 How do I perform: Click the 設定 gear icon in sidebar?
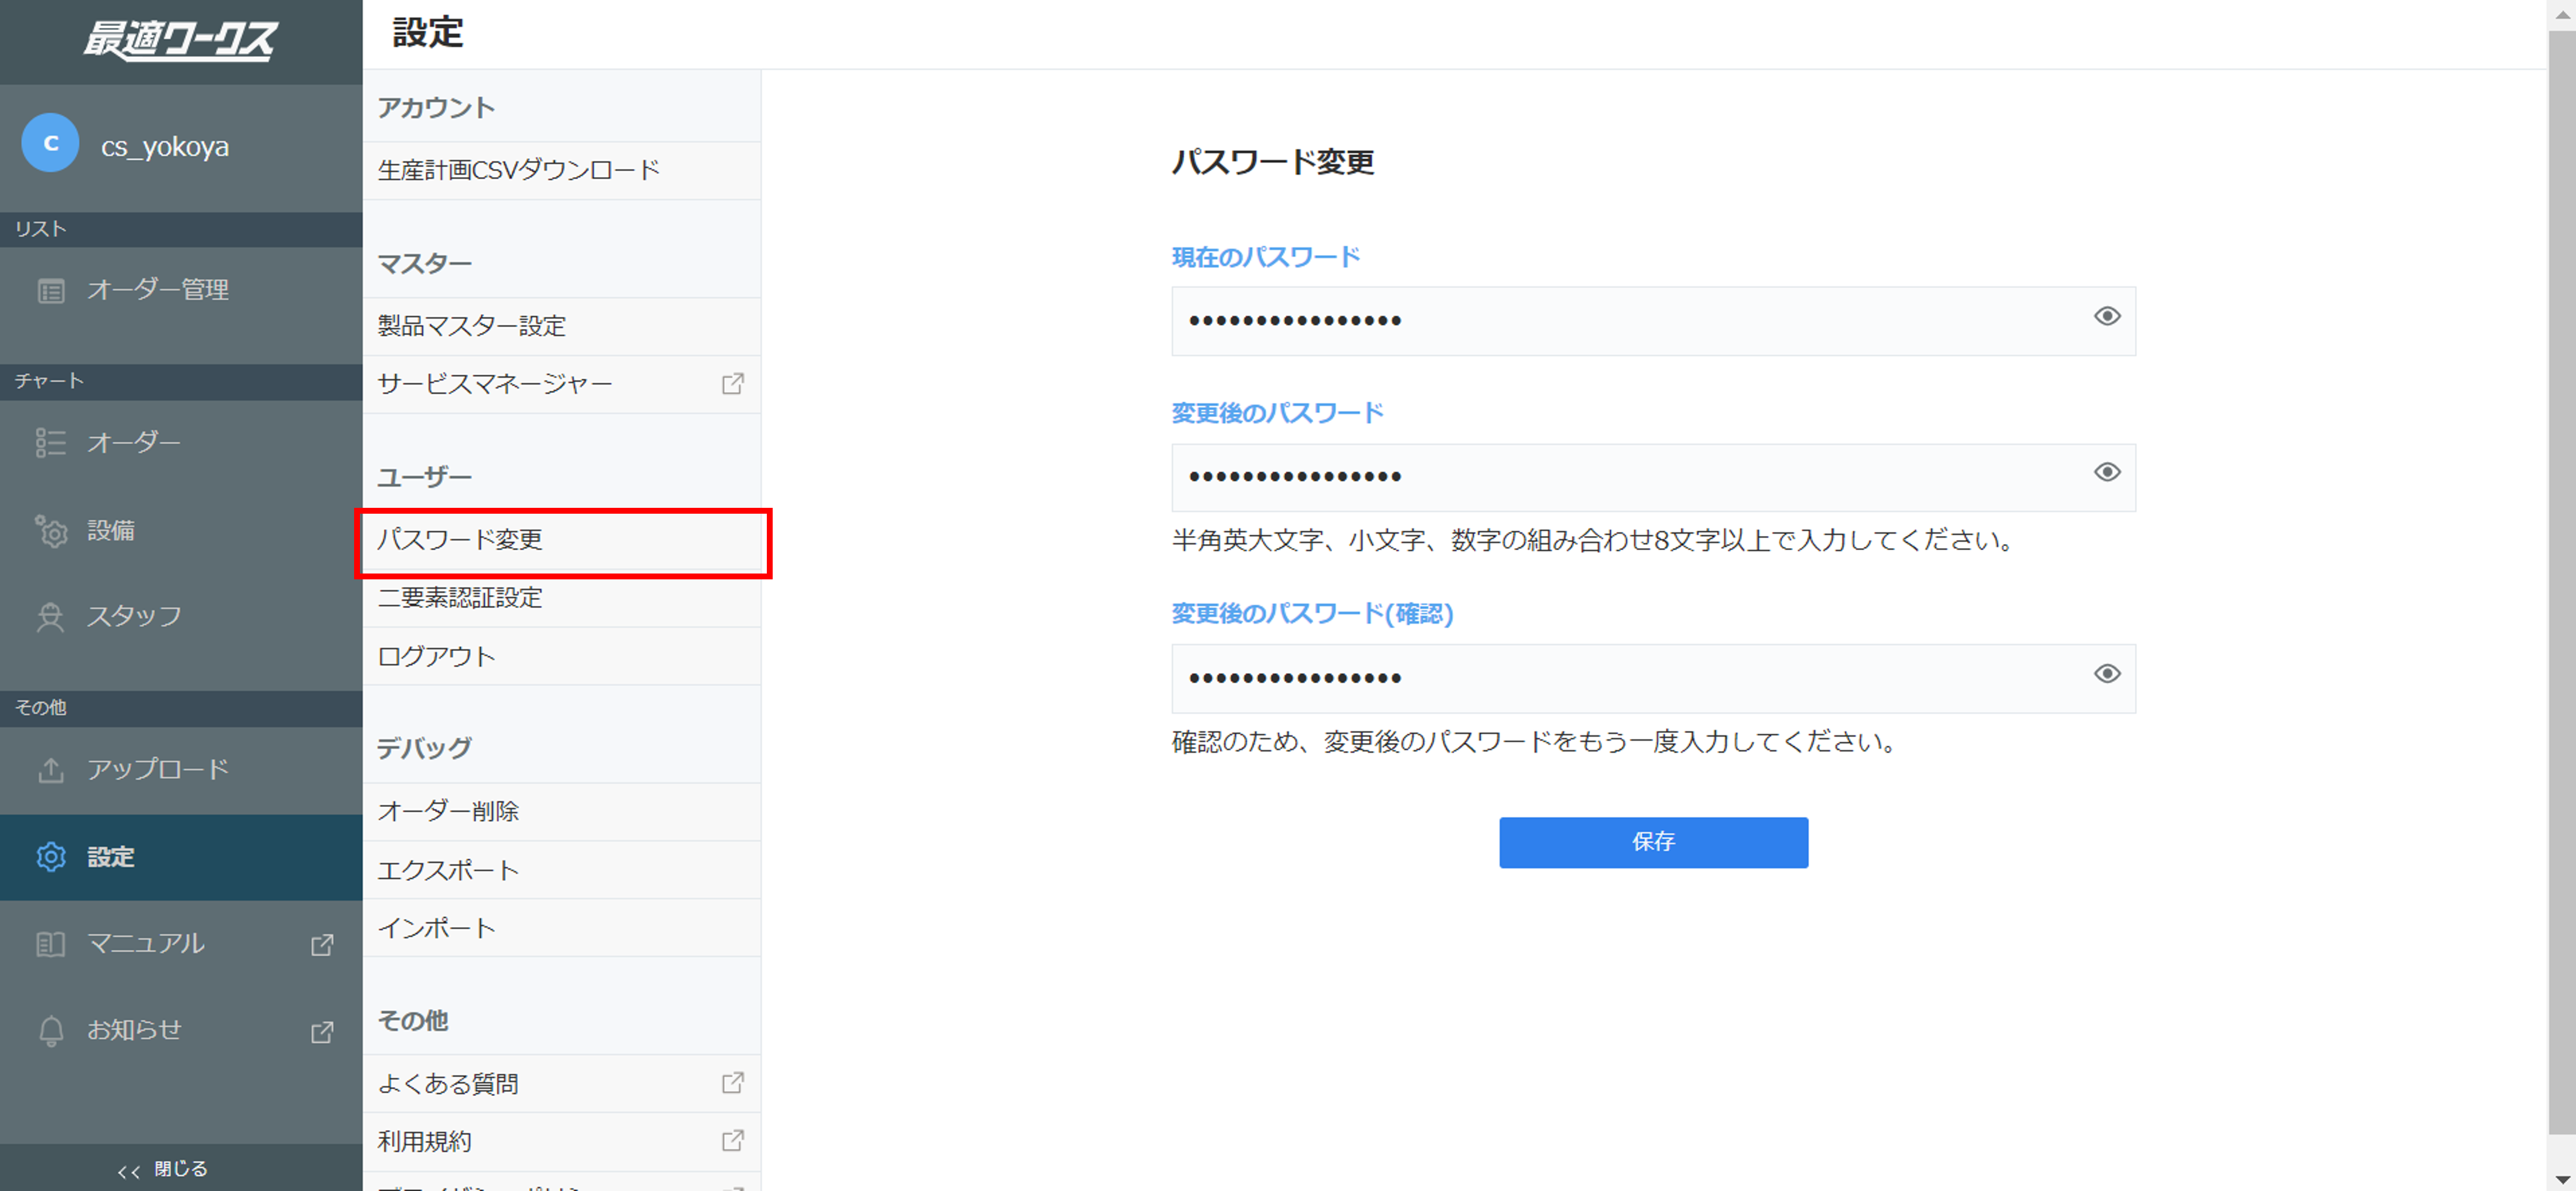point(51,857)
